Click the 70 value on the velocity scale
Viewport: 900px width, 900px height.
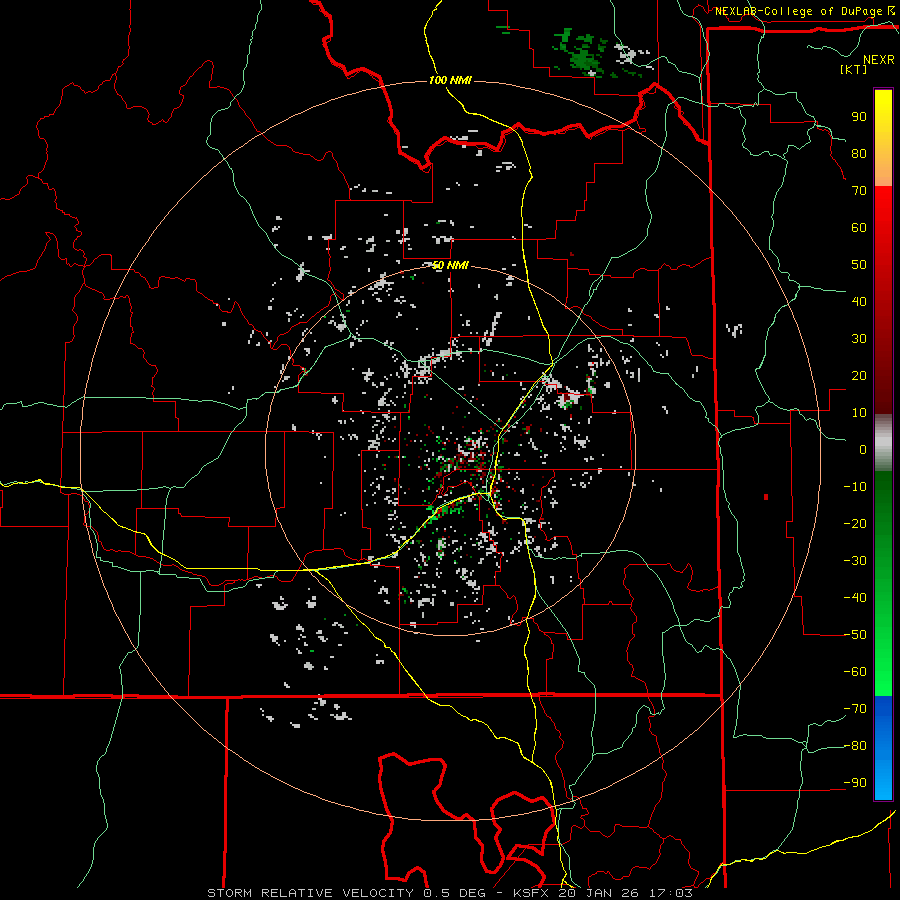pyautogui.click(x=859, y=191)
